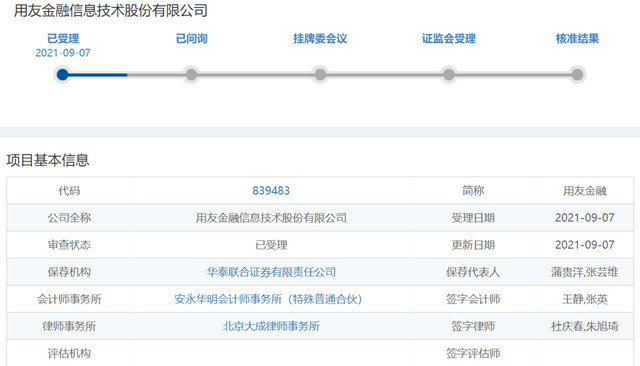Select the 已问询 stage label

pos(191,39)
